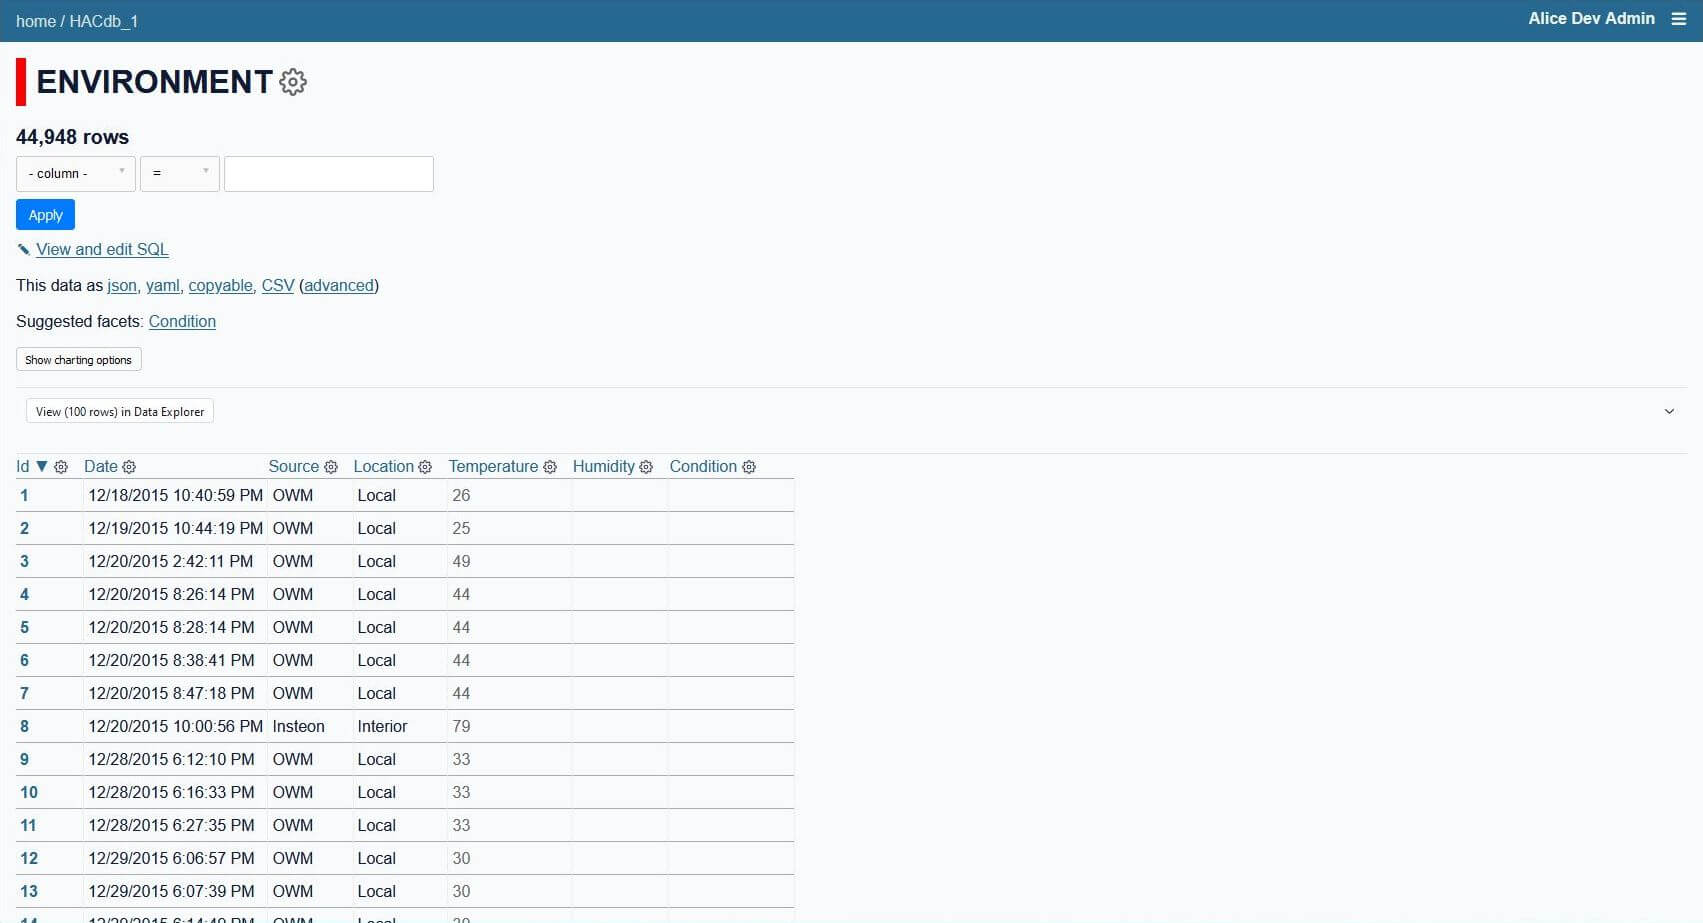Viewport: 1703px width, 923px height.
Task: Open the copyable data link
Action: coord(220,286)
